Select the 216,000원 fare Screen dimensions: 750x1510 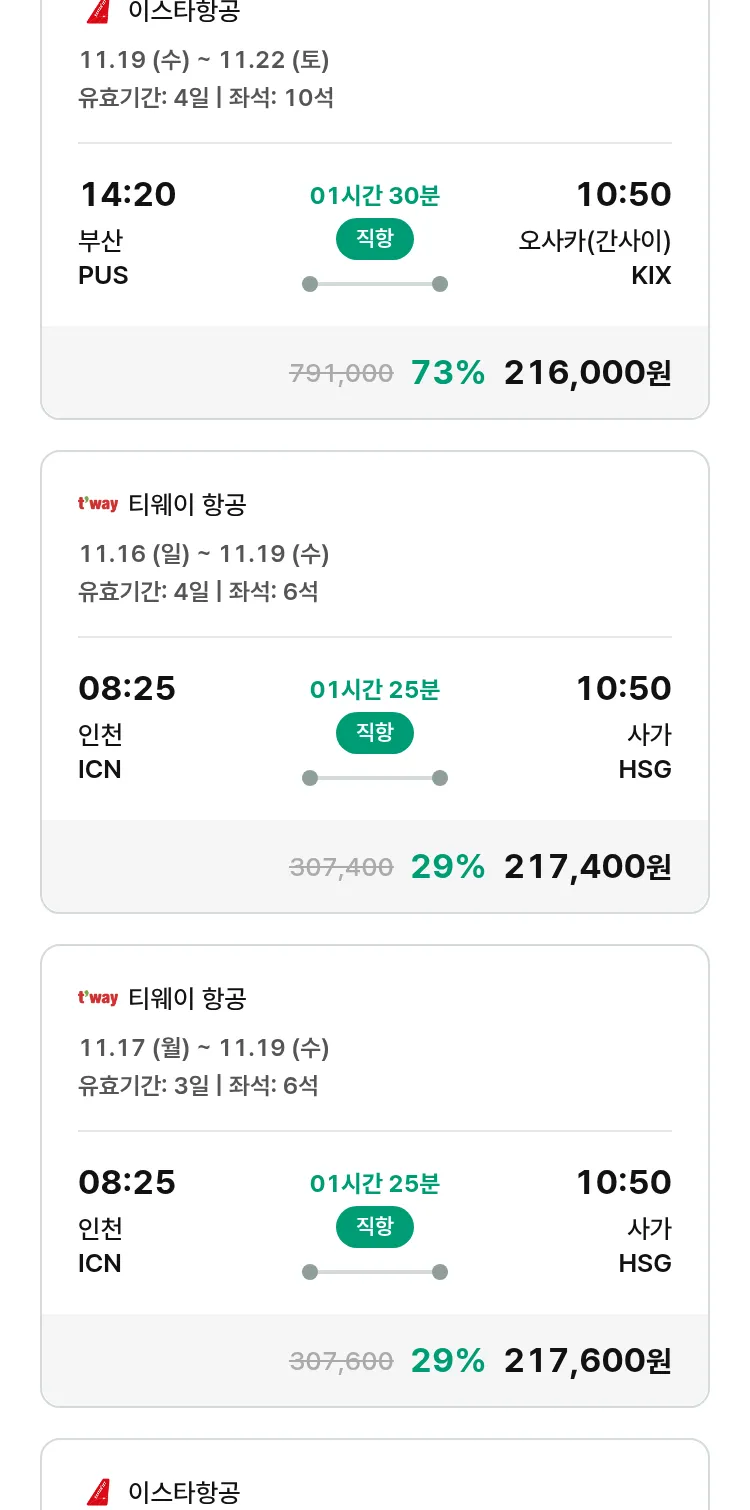point(587,373)
